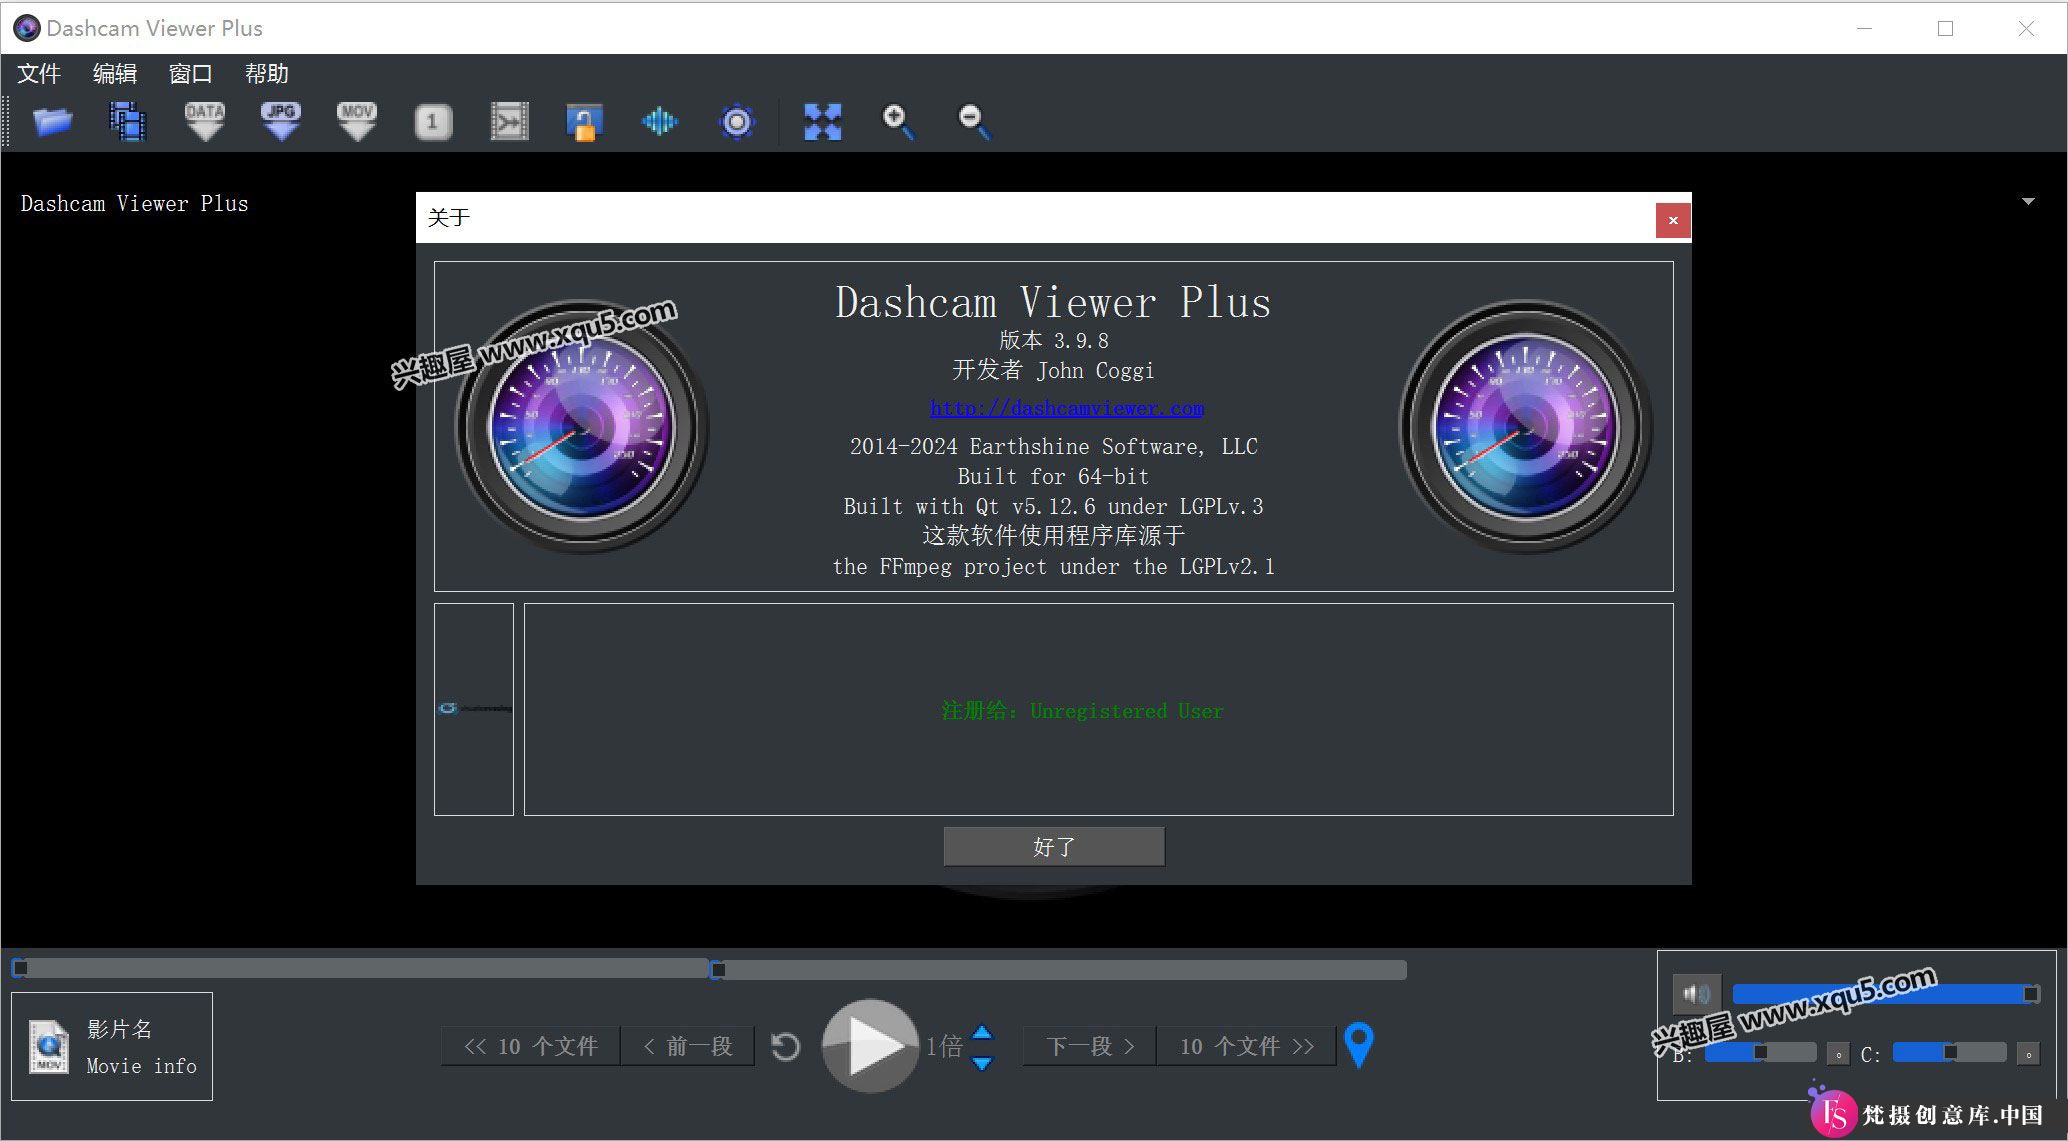Click the '影片名 Movie info' panel
This screenshot has height=1141, width=2068.
(x=112, y=1046)
